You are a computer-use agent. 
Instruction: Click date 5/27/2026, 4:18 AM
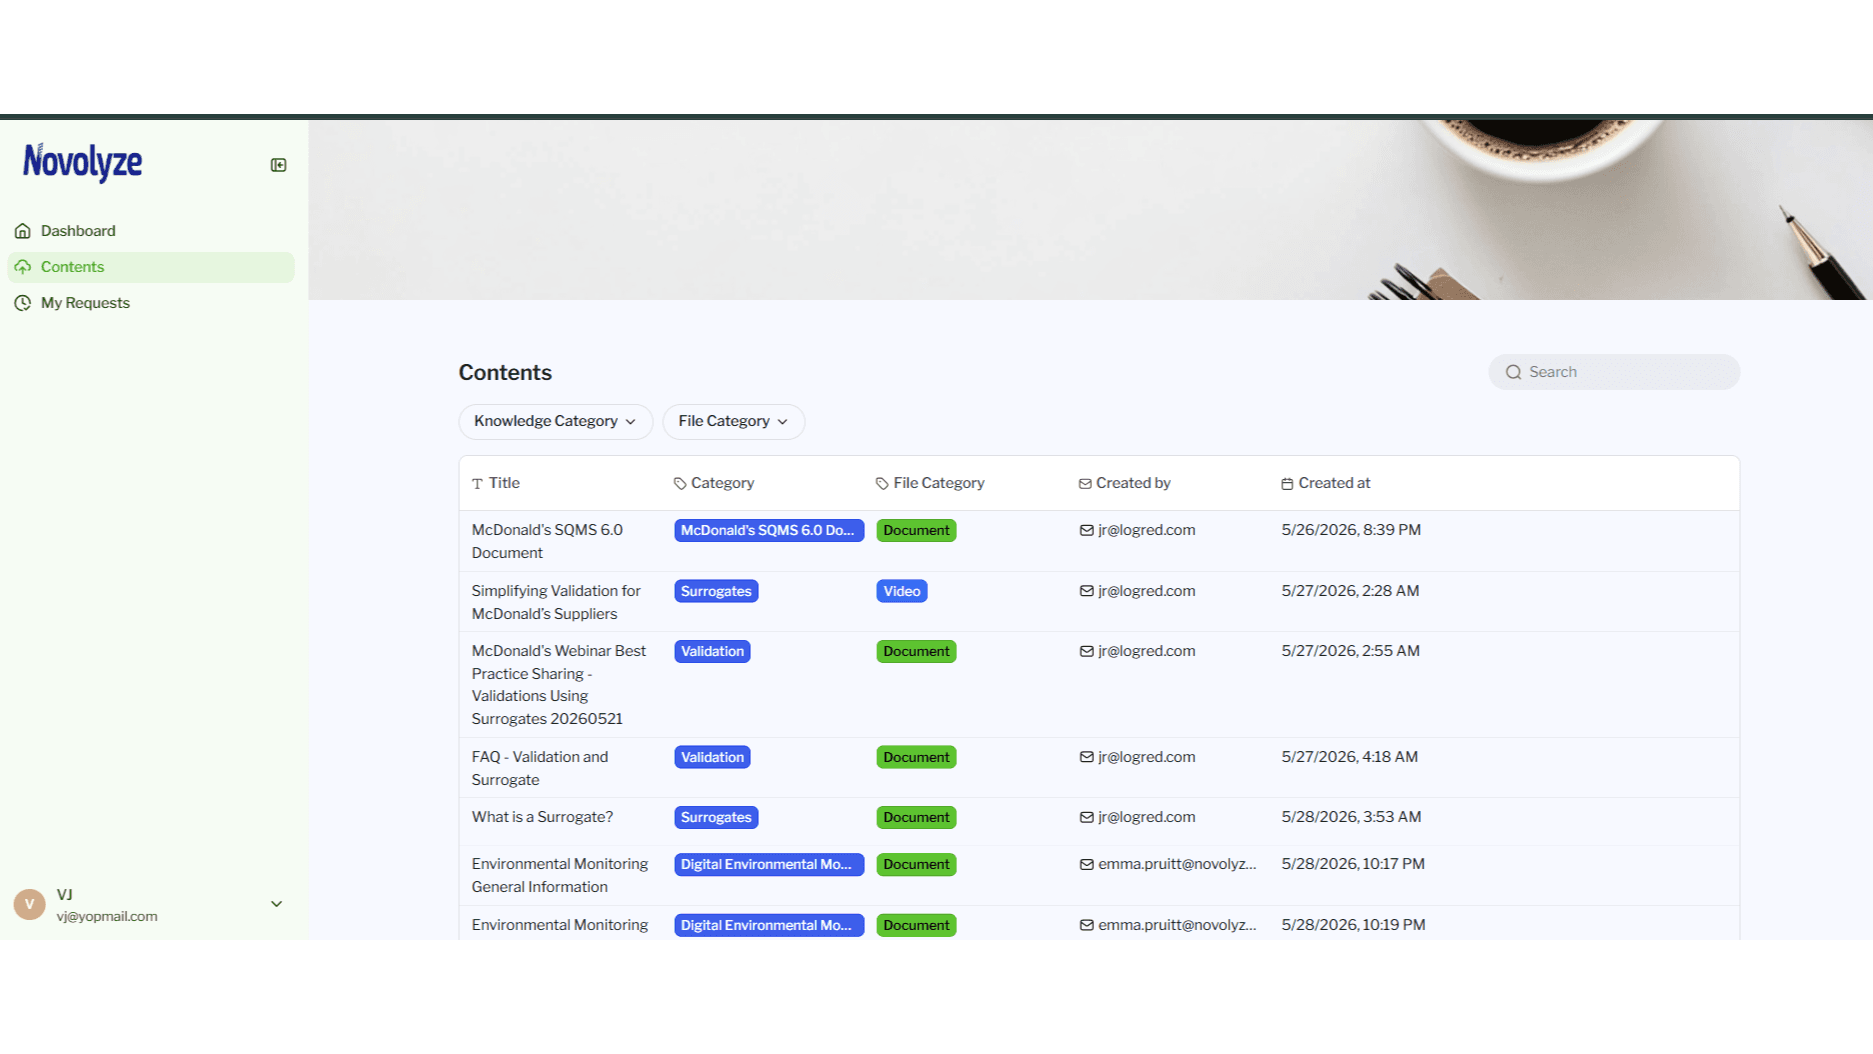(1349, 757)
